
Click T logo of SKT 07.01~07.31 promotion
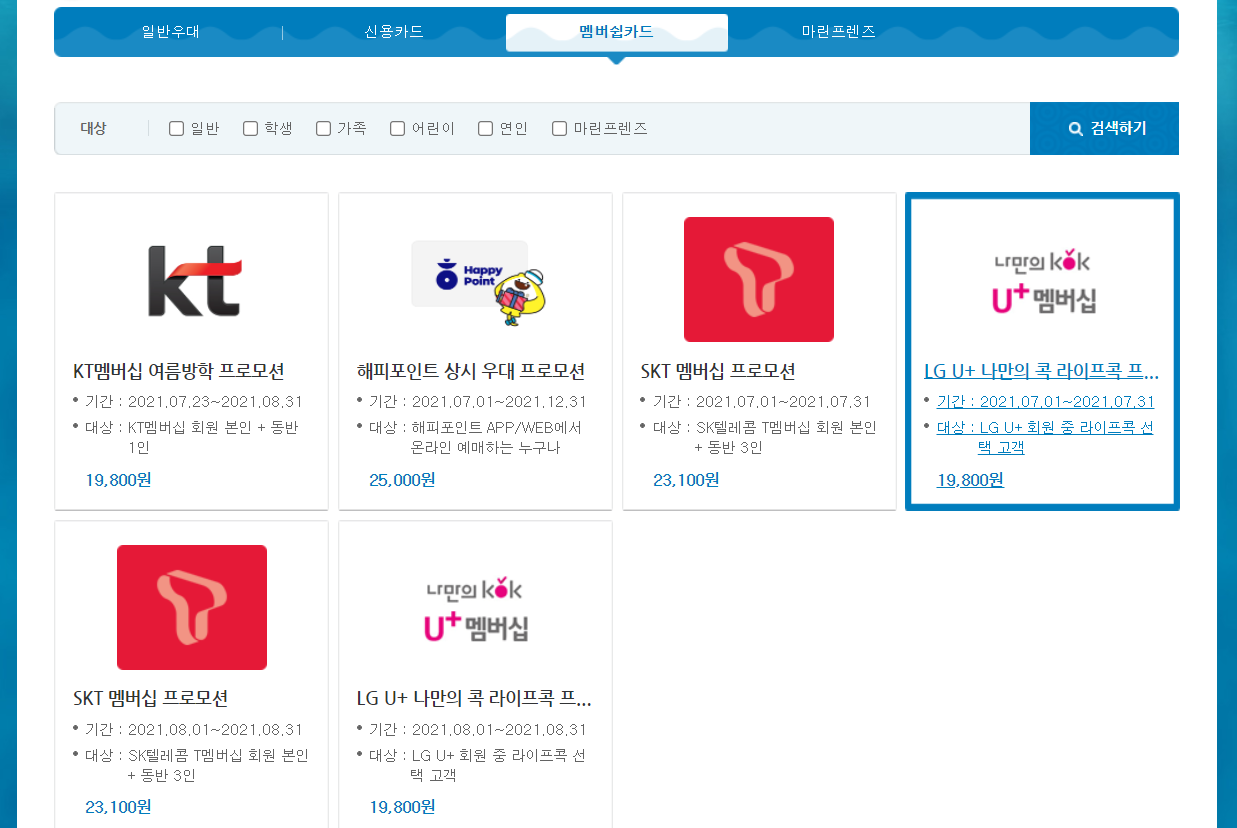point(759,279)
